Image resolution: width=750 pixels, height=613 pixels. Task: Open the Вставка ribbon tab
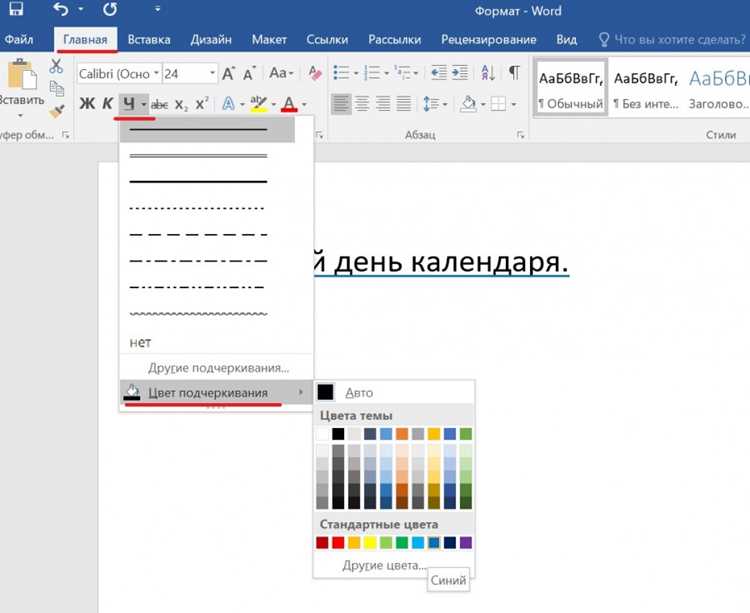pyautogui.click(x=149, y=39)
